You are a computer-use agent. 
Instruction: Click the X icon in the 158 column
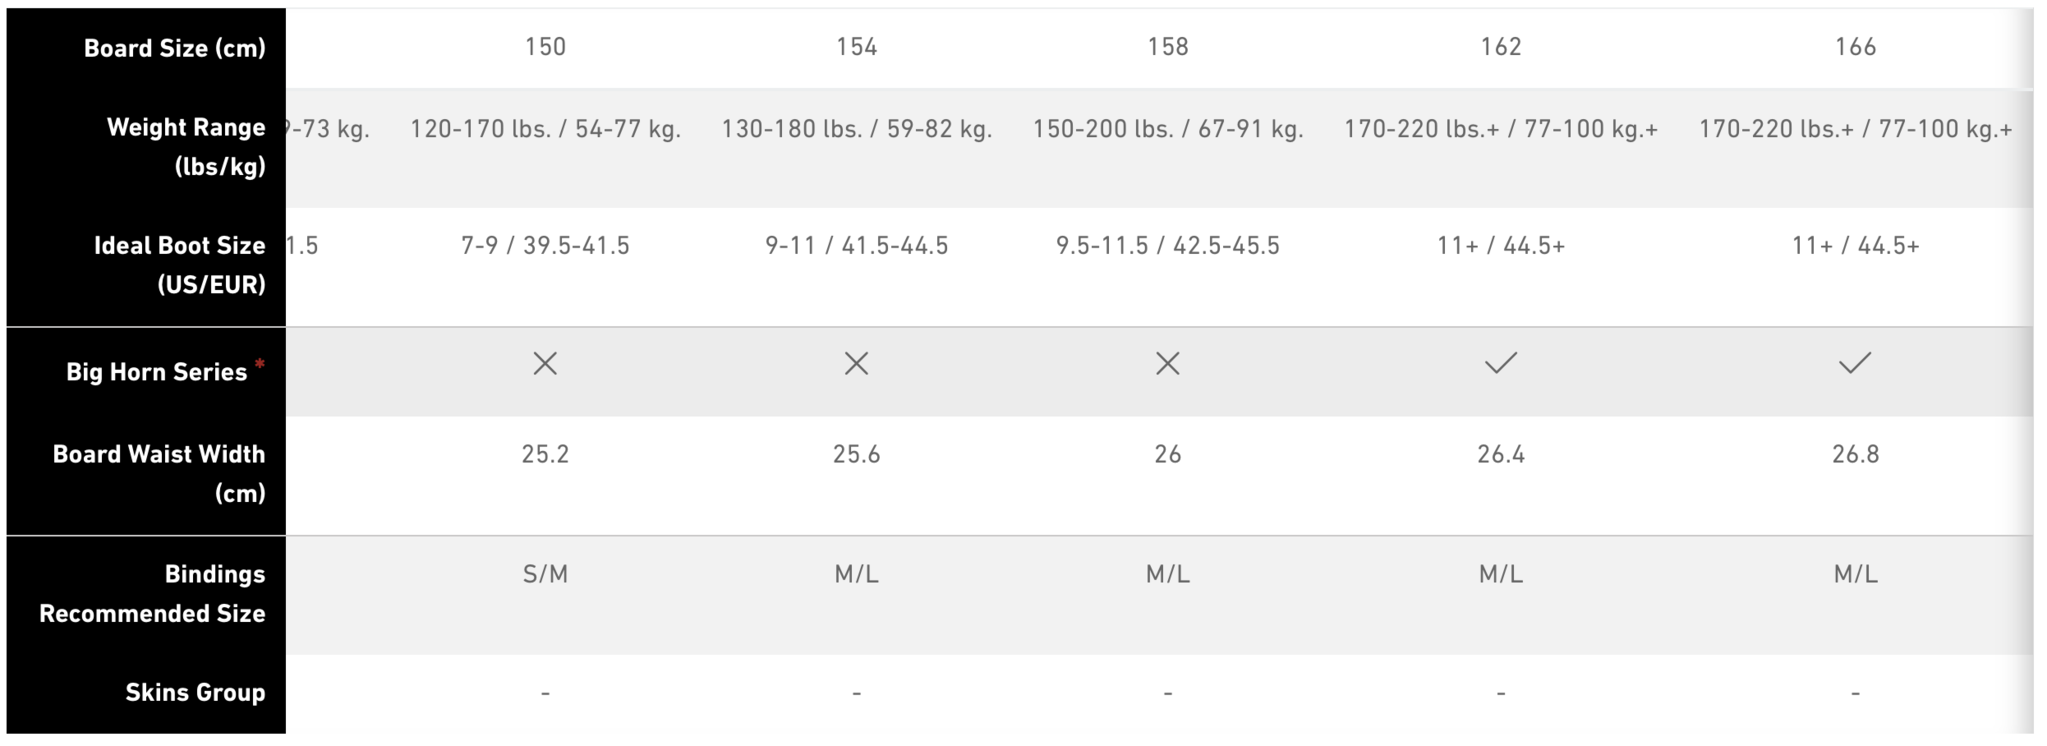tap(1167, 363)
